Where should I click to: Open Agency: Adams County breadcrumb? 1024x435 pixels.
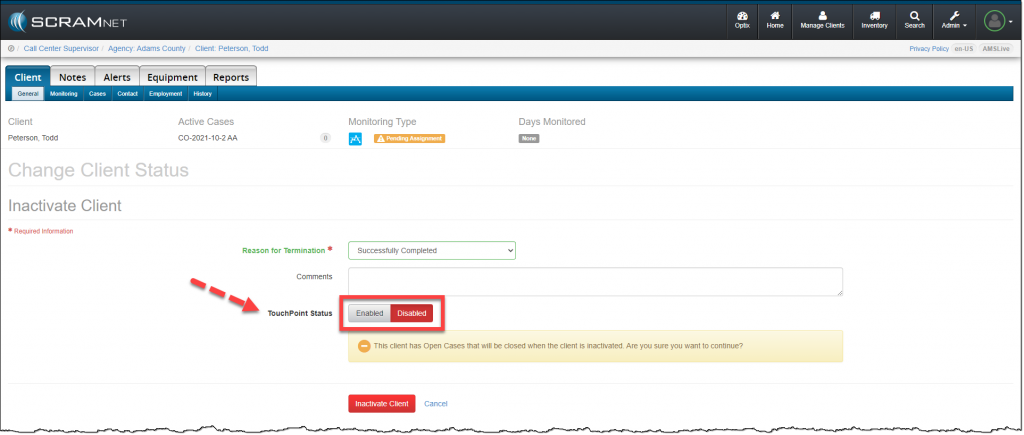pos(147,48)
